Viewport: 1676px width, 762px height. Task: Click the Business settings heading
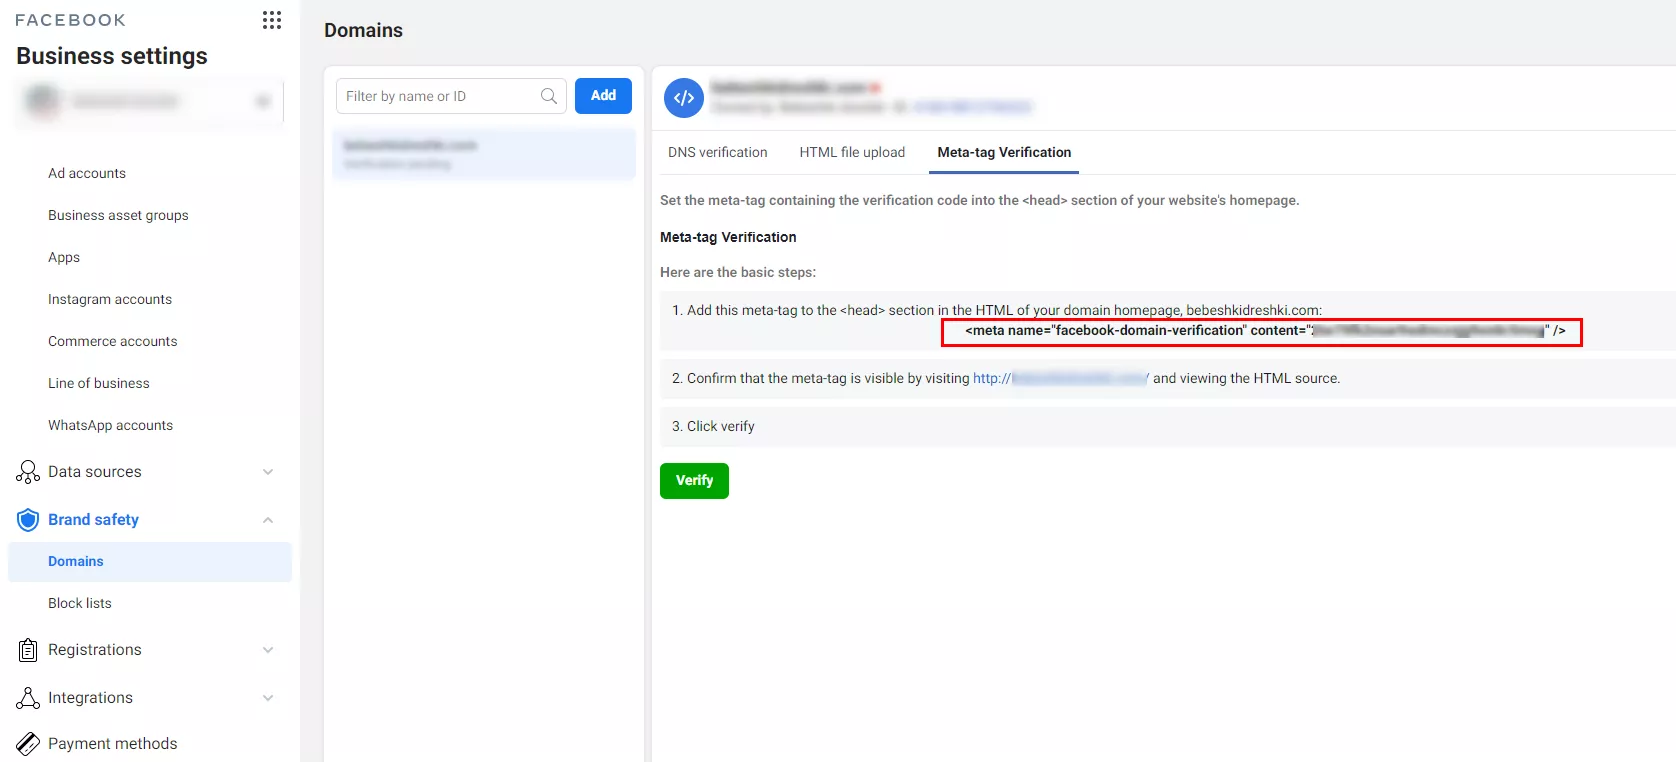point(112,56)
